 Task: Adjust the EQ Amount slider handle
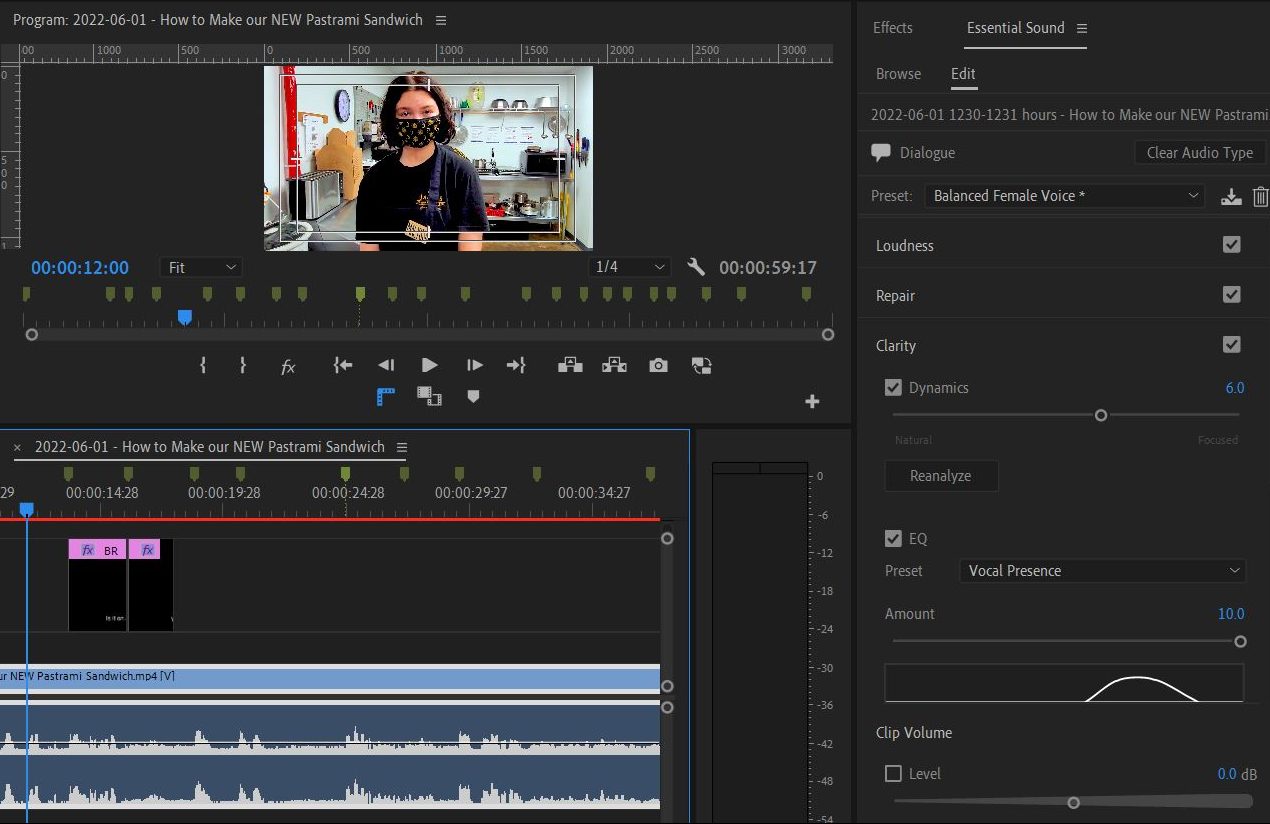click(1240, 641)
